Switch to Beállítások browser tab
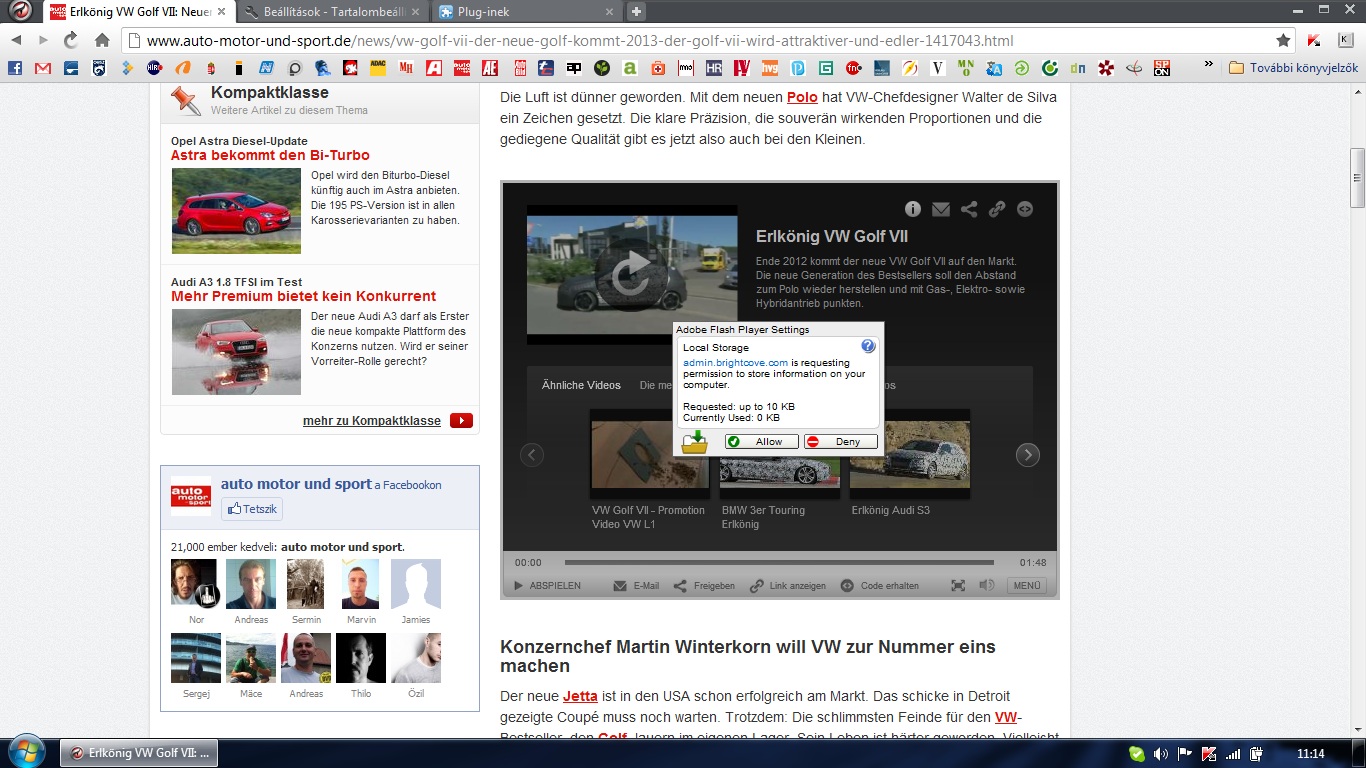Screen dimensions: 1366x768 (335, 12)
